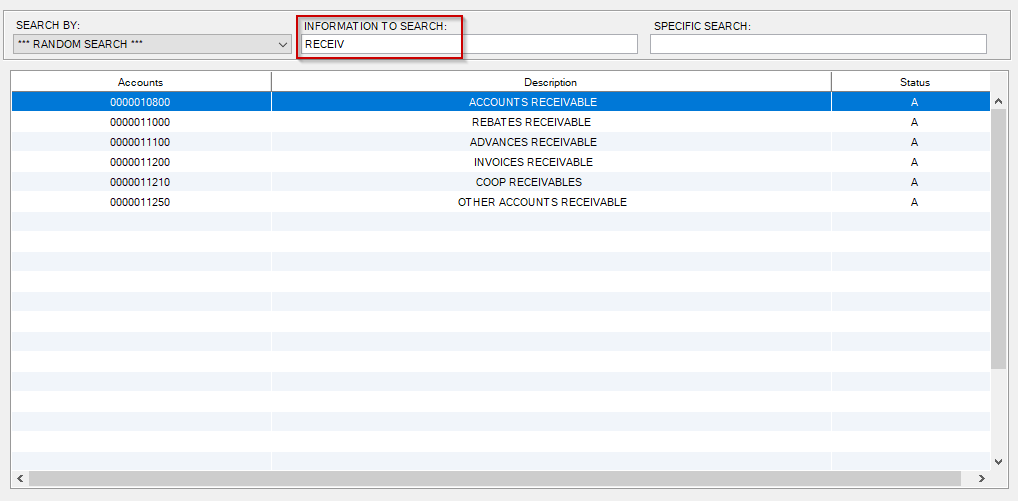Click the vertical scrollbar thumb
This screenshot has height=501, width=1018.
pyautogui.click(x=998, y=240)
